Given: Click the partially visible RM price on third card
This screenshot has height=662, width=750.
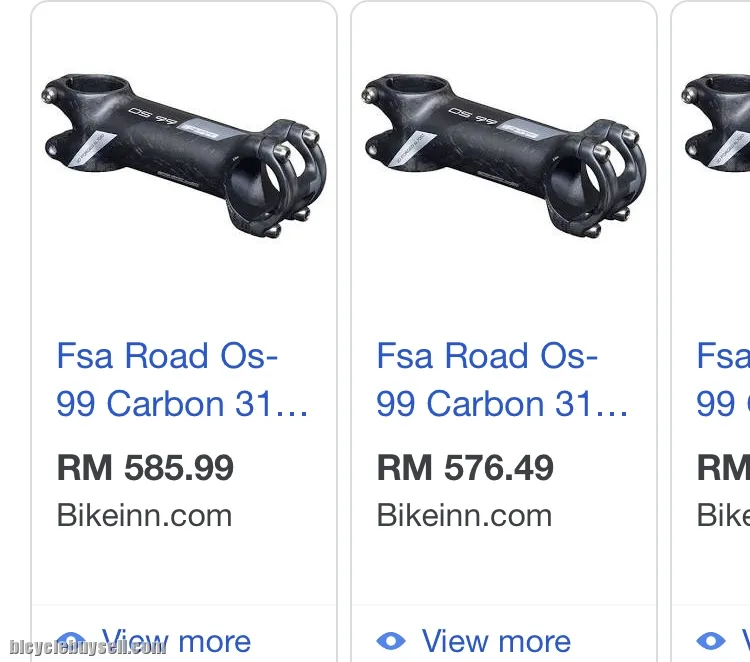Looking at the screenshot, I should point(722,468).
